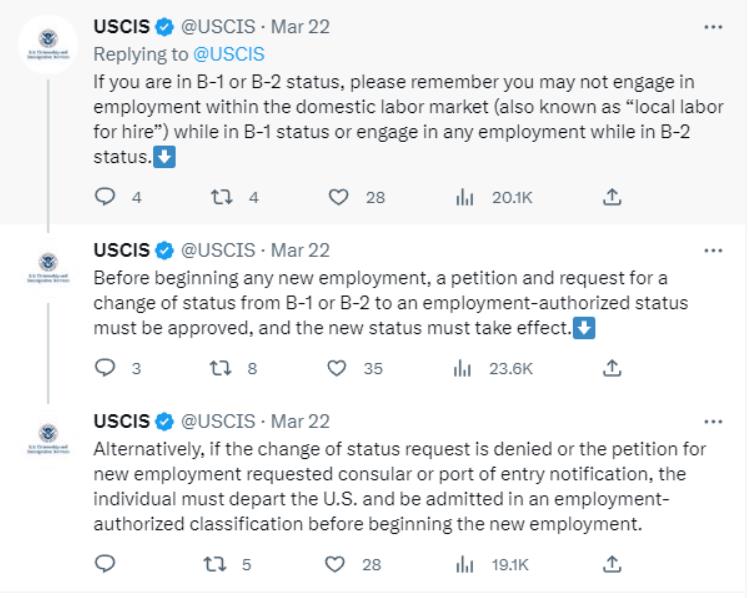Open more options for the first tweet
Viewport: 749px width, 598px height.
click(713, 27)
